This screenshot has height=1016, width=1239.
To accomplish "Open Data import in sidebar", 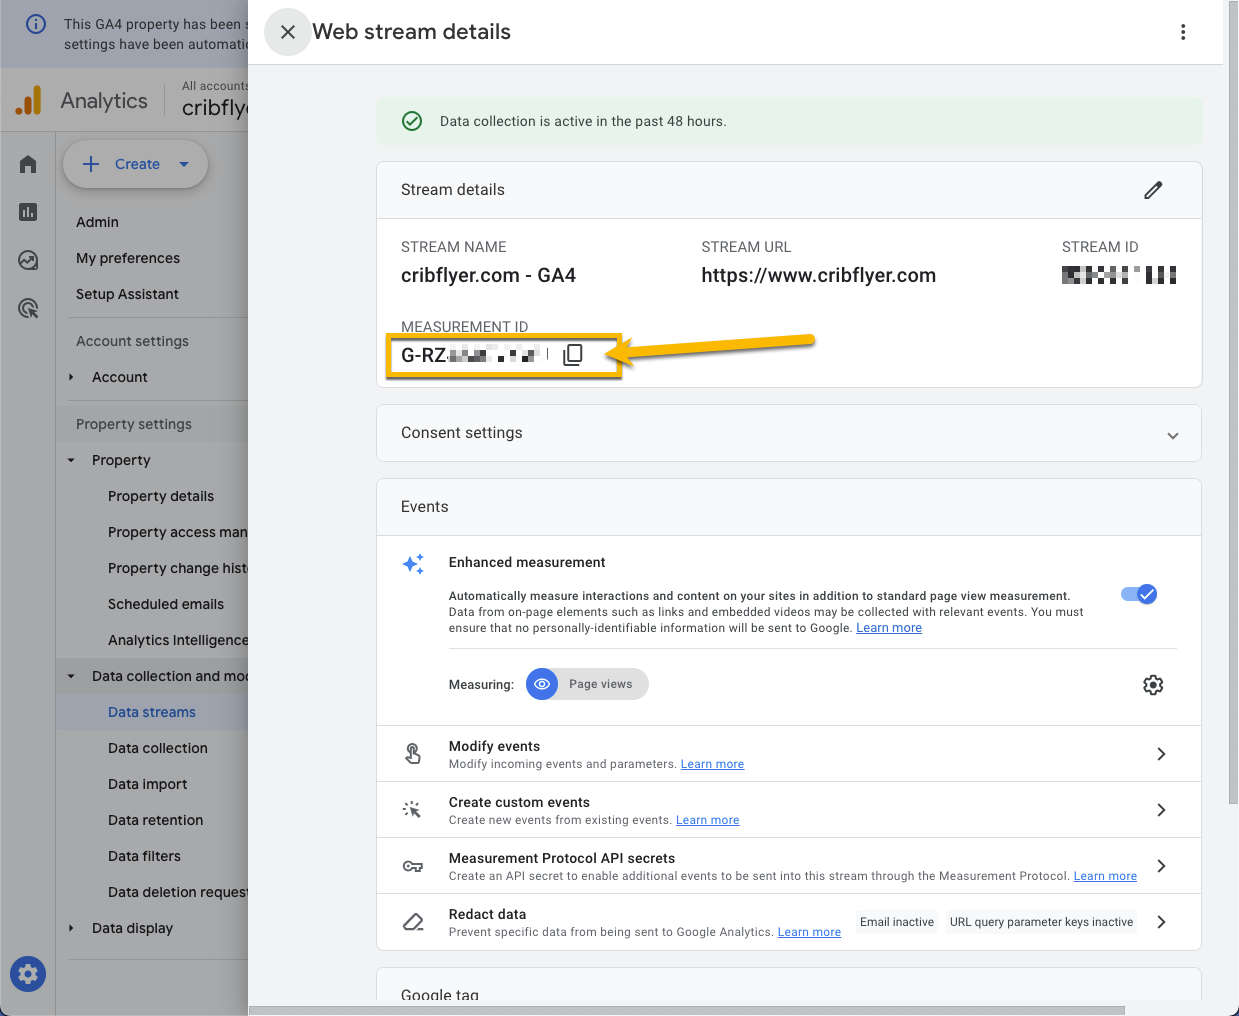I will [148, 784].
